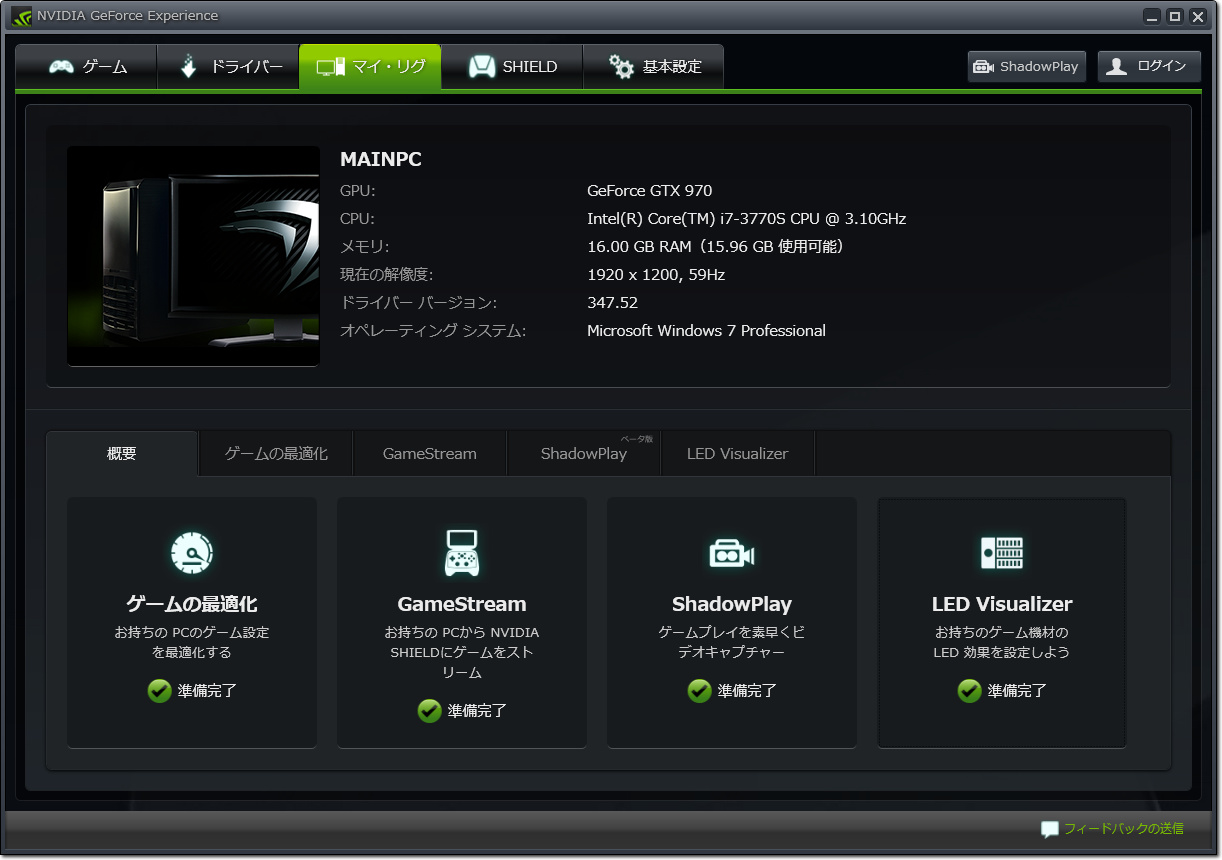Click the NVIDIA logo in title bar
The height and width of the screenshot is (860, 1222).
point(21,16)
